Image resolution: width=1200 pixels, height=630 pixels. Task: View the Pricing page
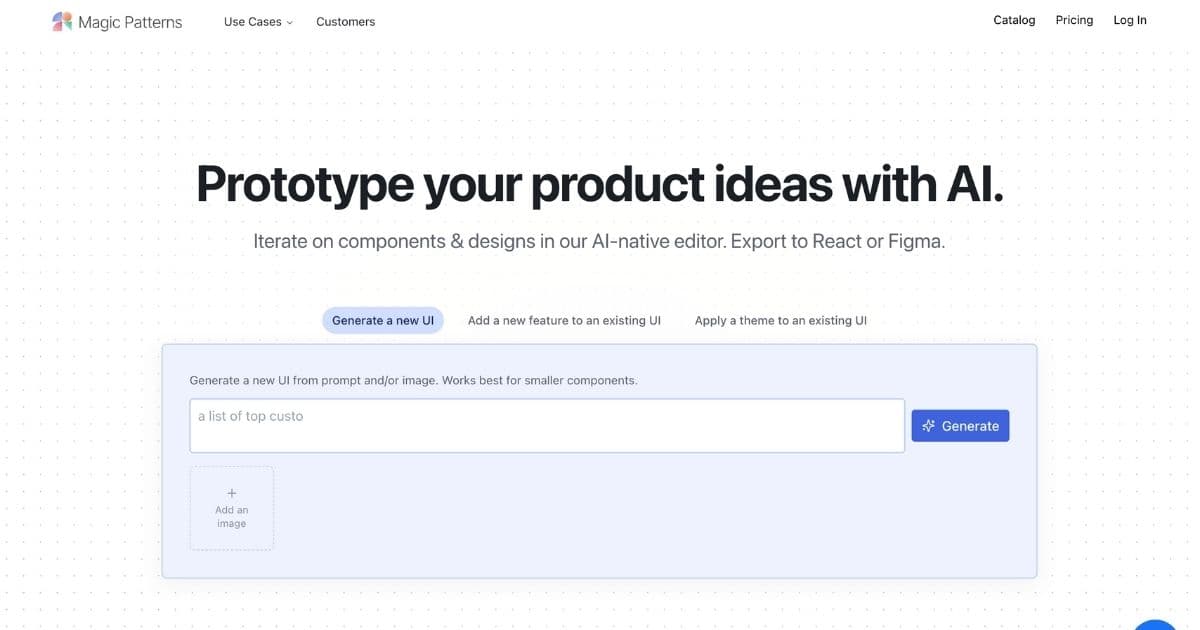tap(1074, 20)
